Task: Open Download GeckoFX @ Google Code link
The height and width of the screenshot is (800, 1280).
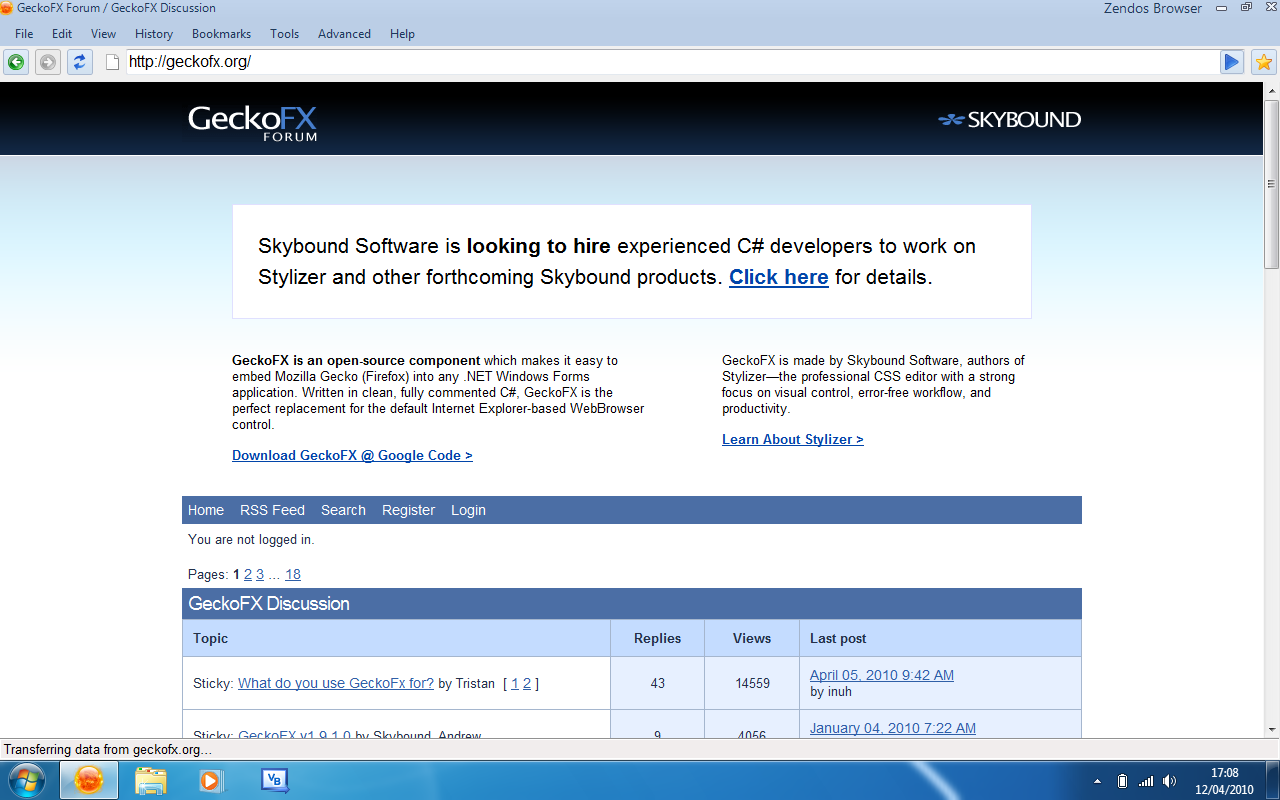Action: (x=352, y=455)
